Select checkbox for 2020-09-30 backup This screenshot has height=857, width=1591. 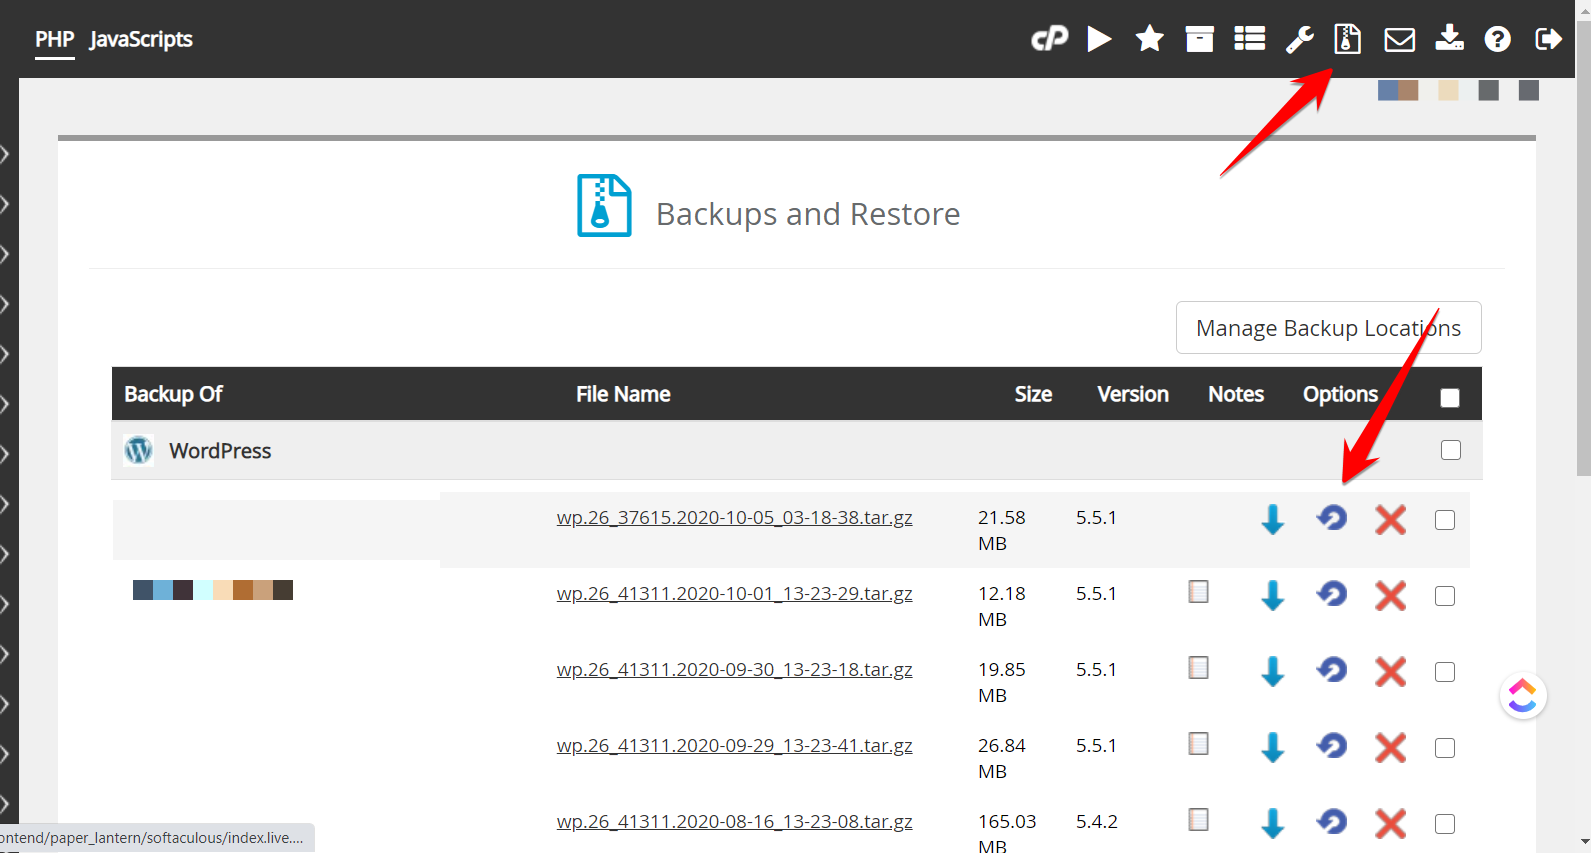coord(1444,672)
